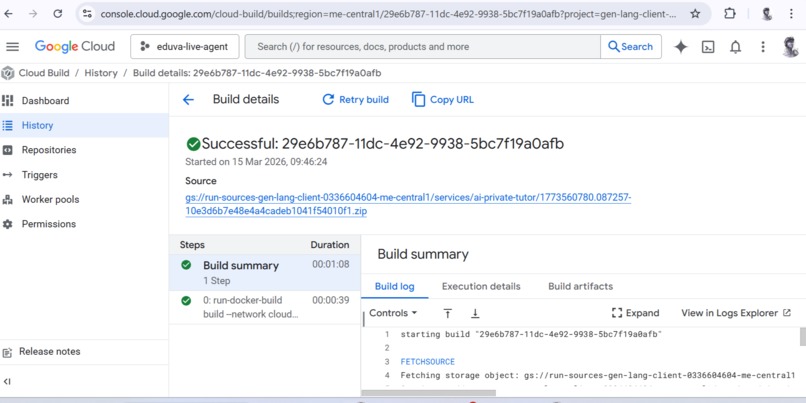Image resolution: width=806 pixels, height=403 pixels.
Task: Open project selector eduva-live-agent
Action: 185,47
